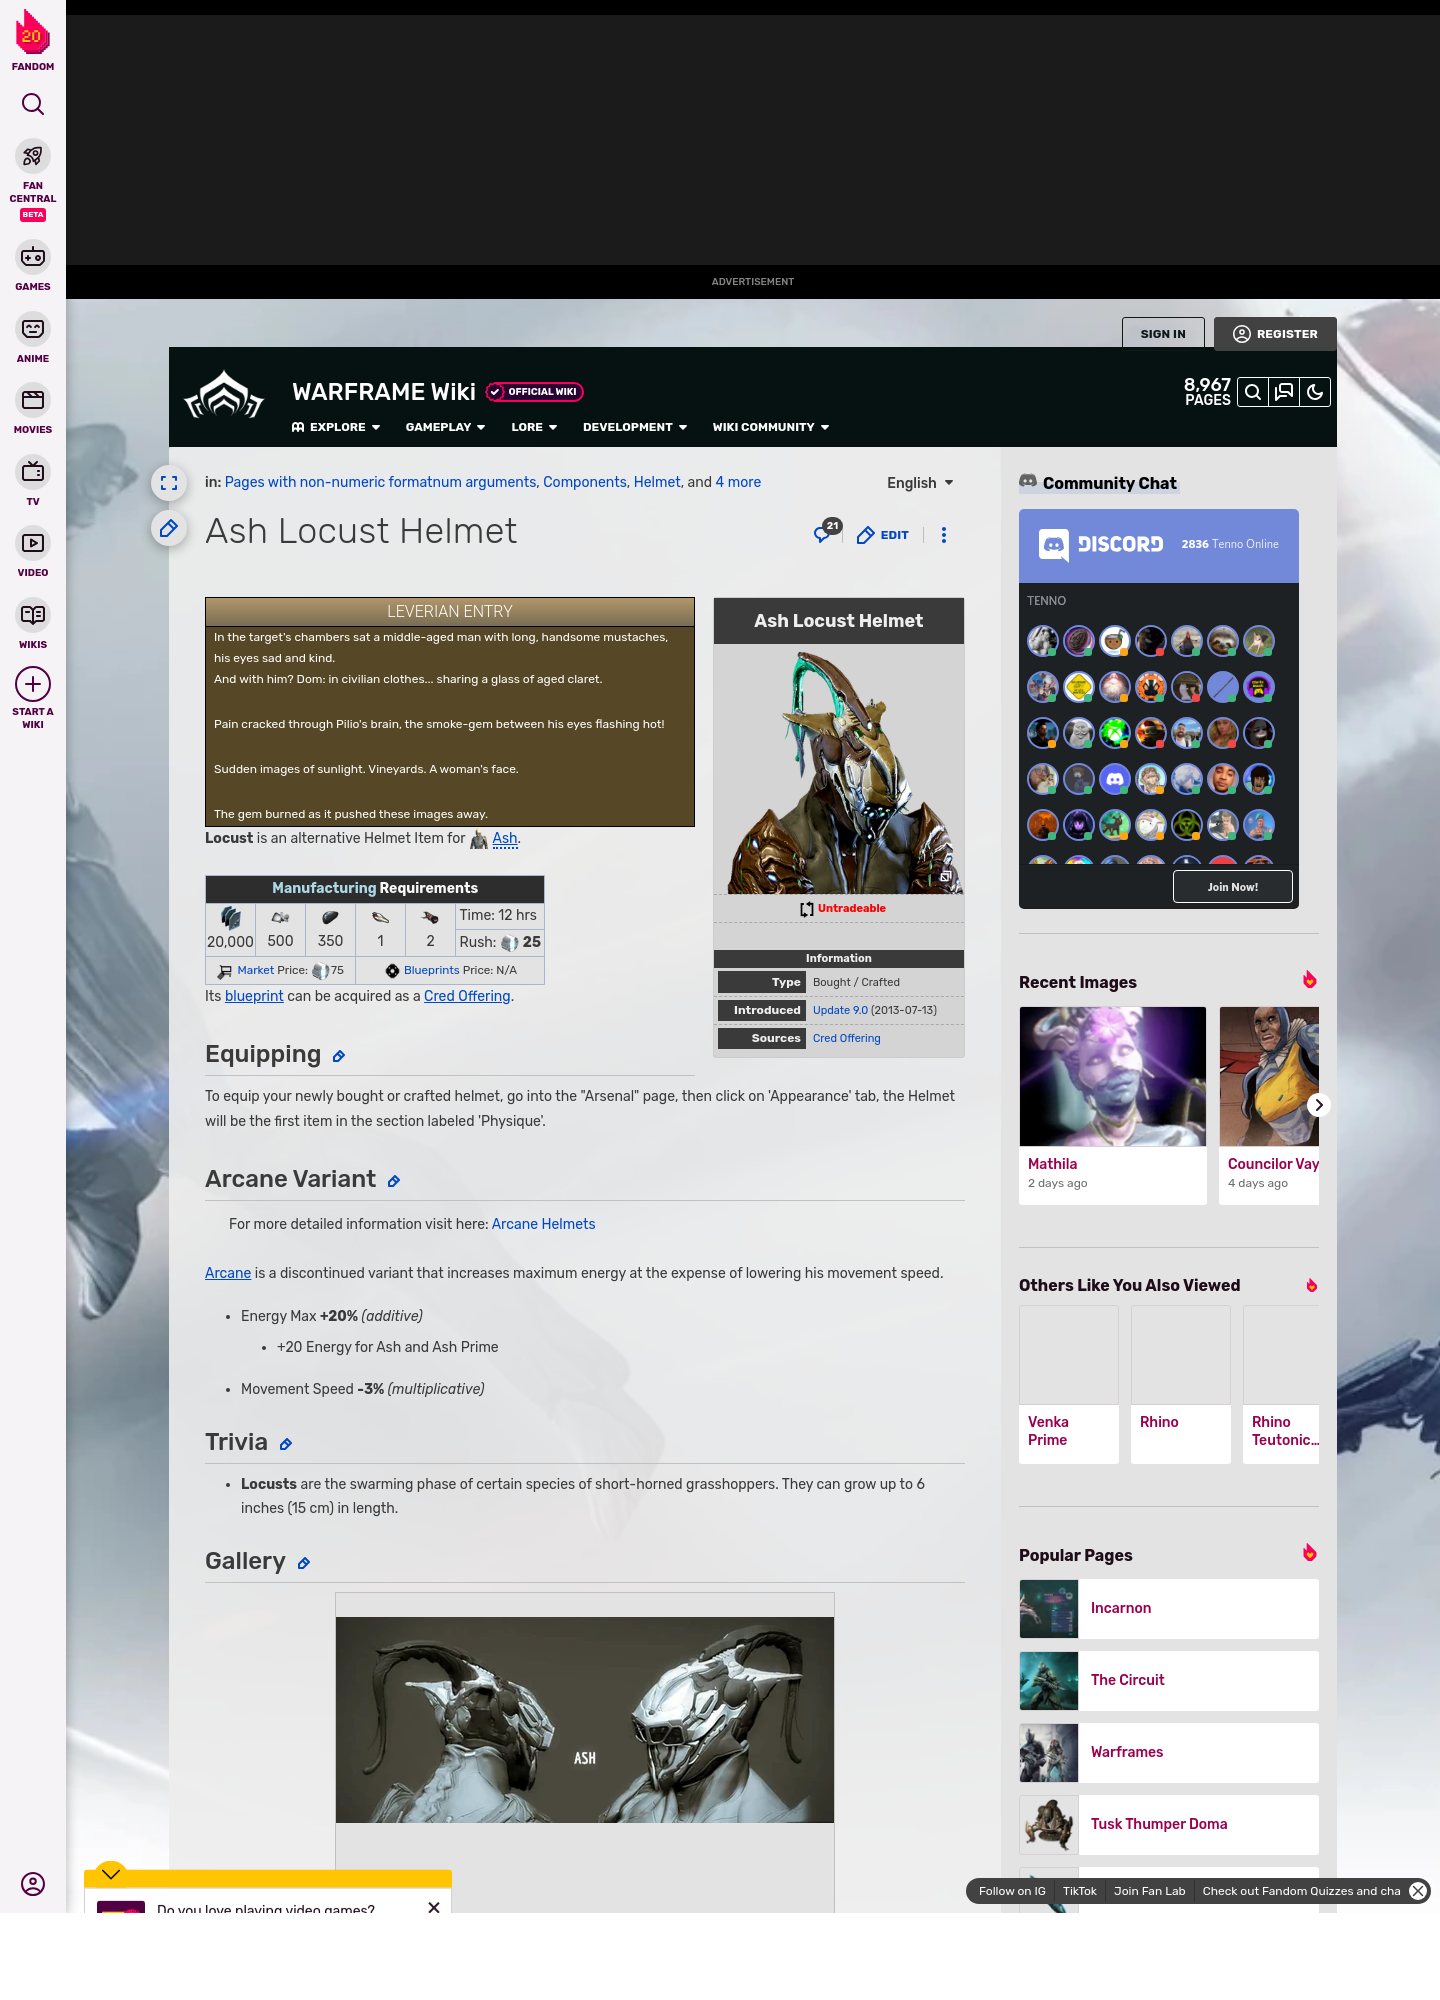1440x2000 pixels.
Task: Open the Ash helmets gallery image
Action: (x=585, y=1720)
